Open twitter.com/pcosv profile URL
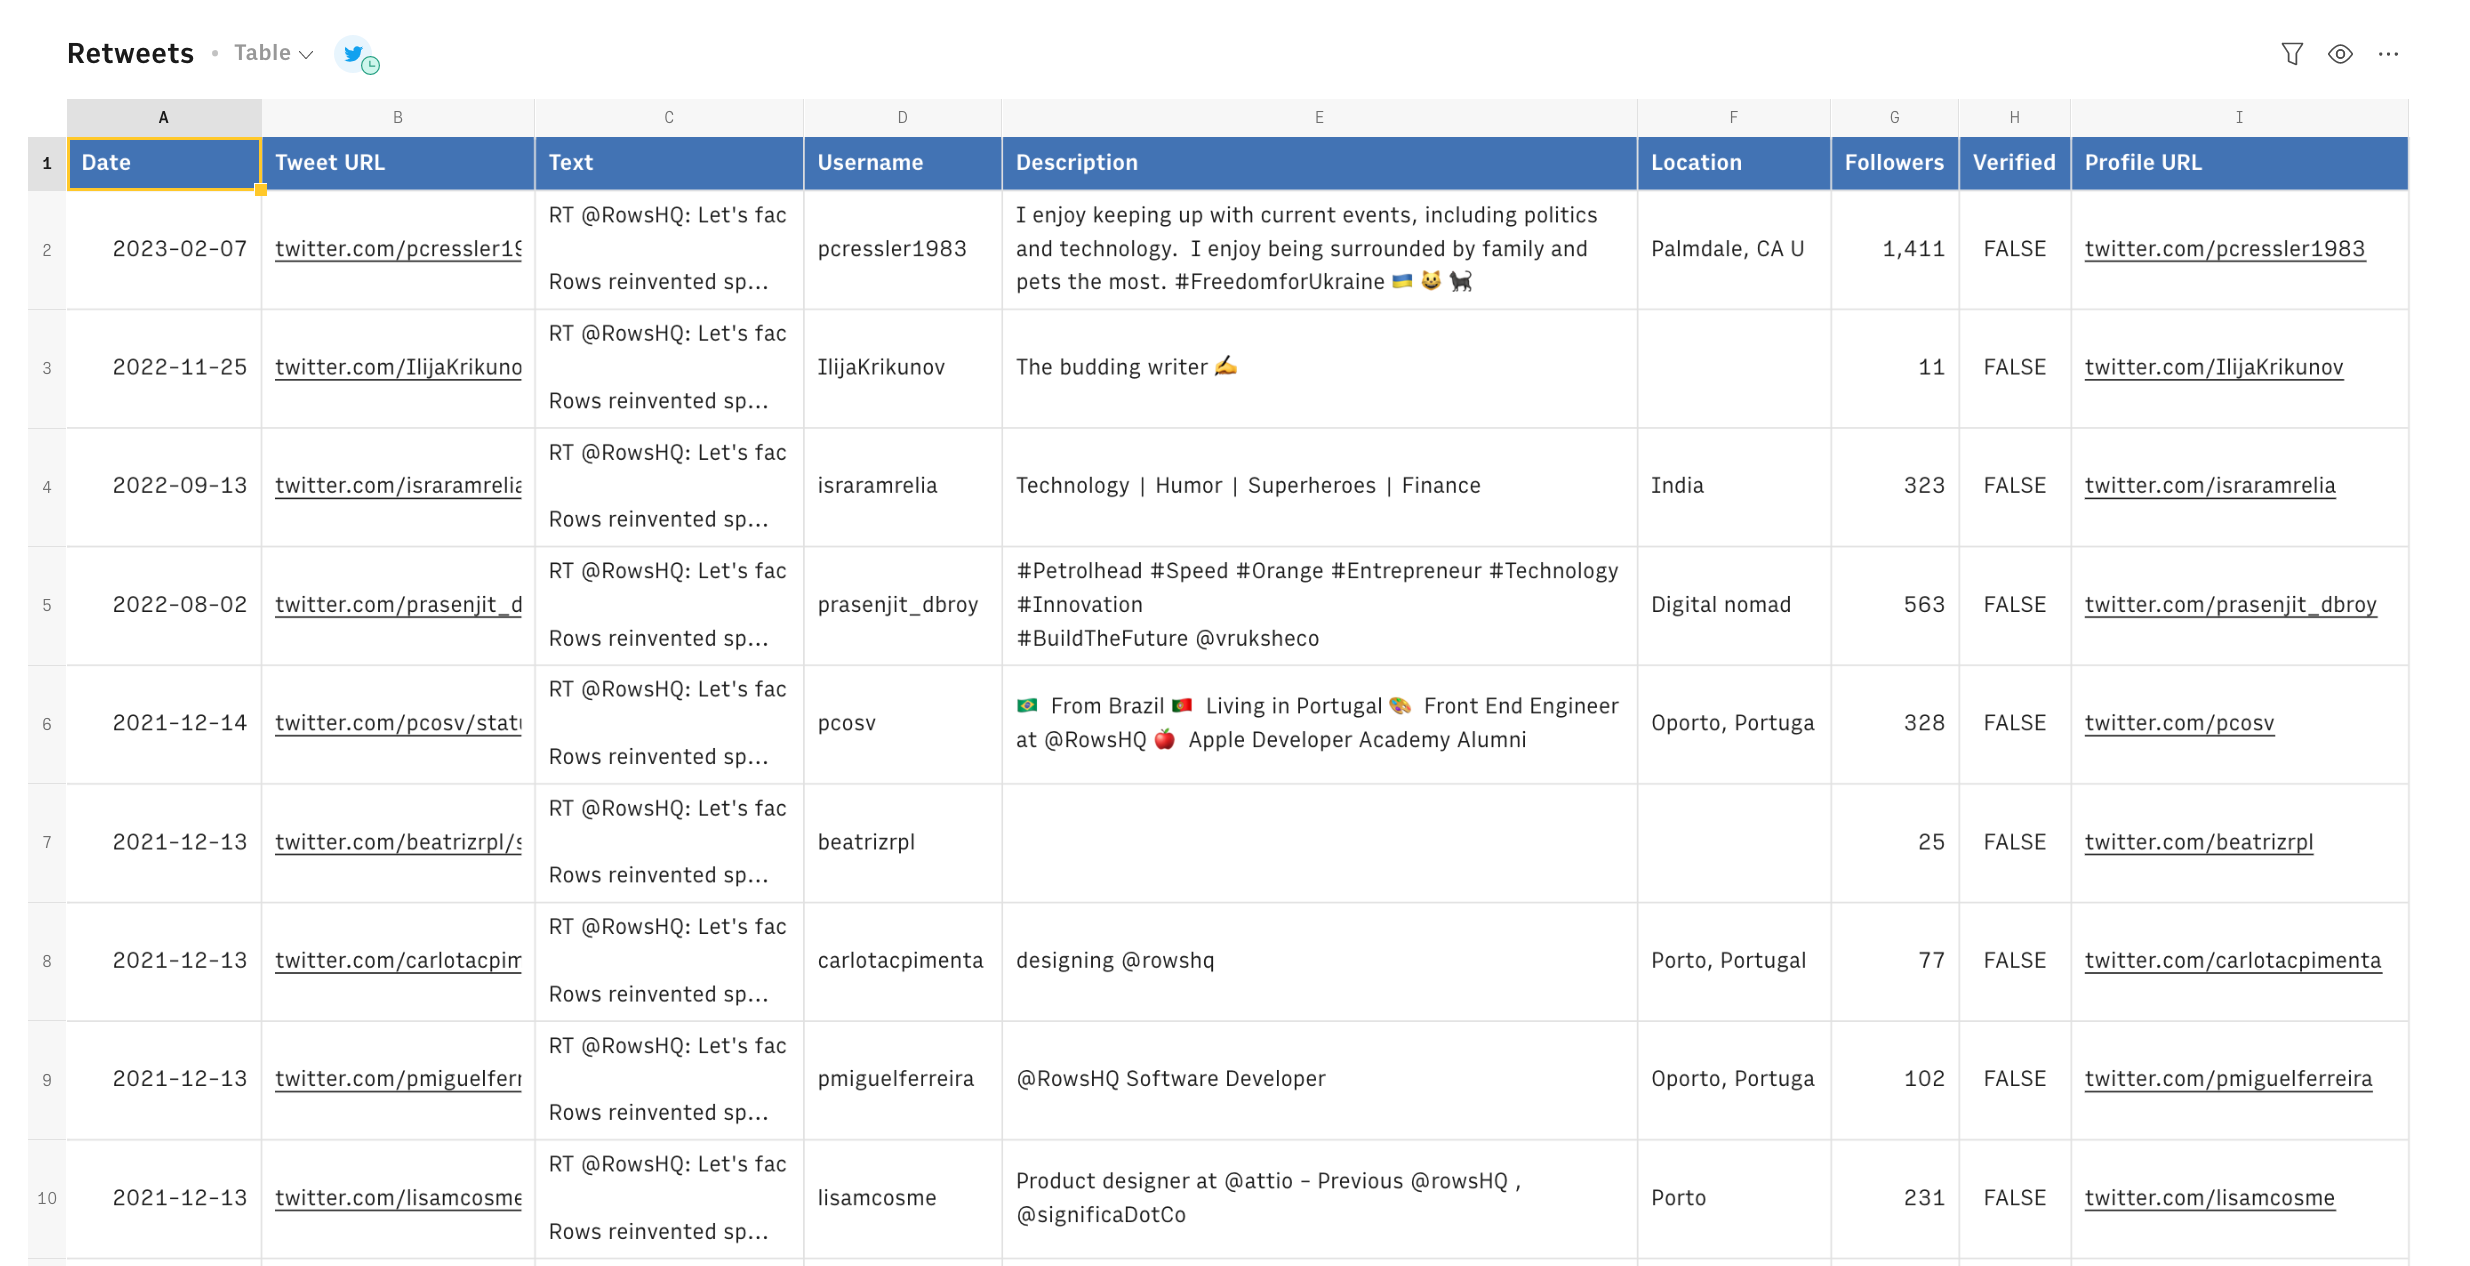Image resolution: width=2470 pixels, height=1266 pixels. pyautogui.click(x=2179, y=723)
